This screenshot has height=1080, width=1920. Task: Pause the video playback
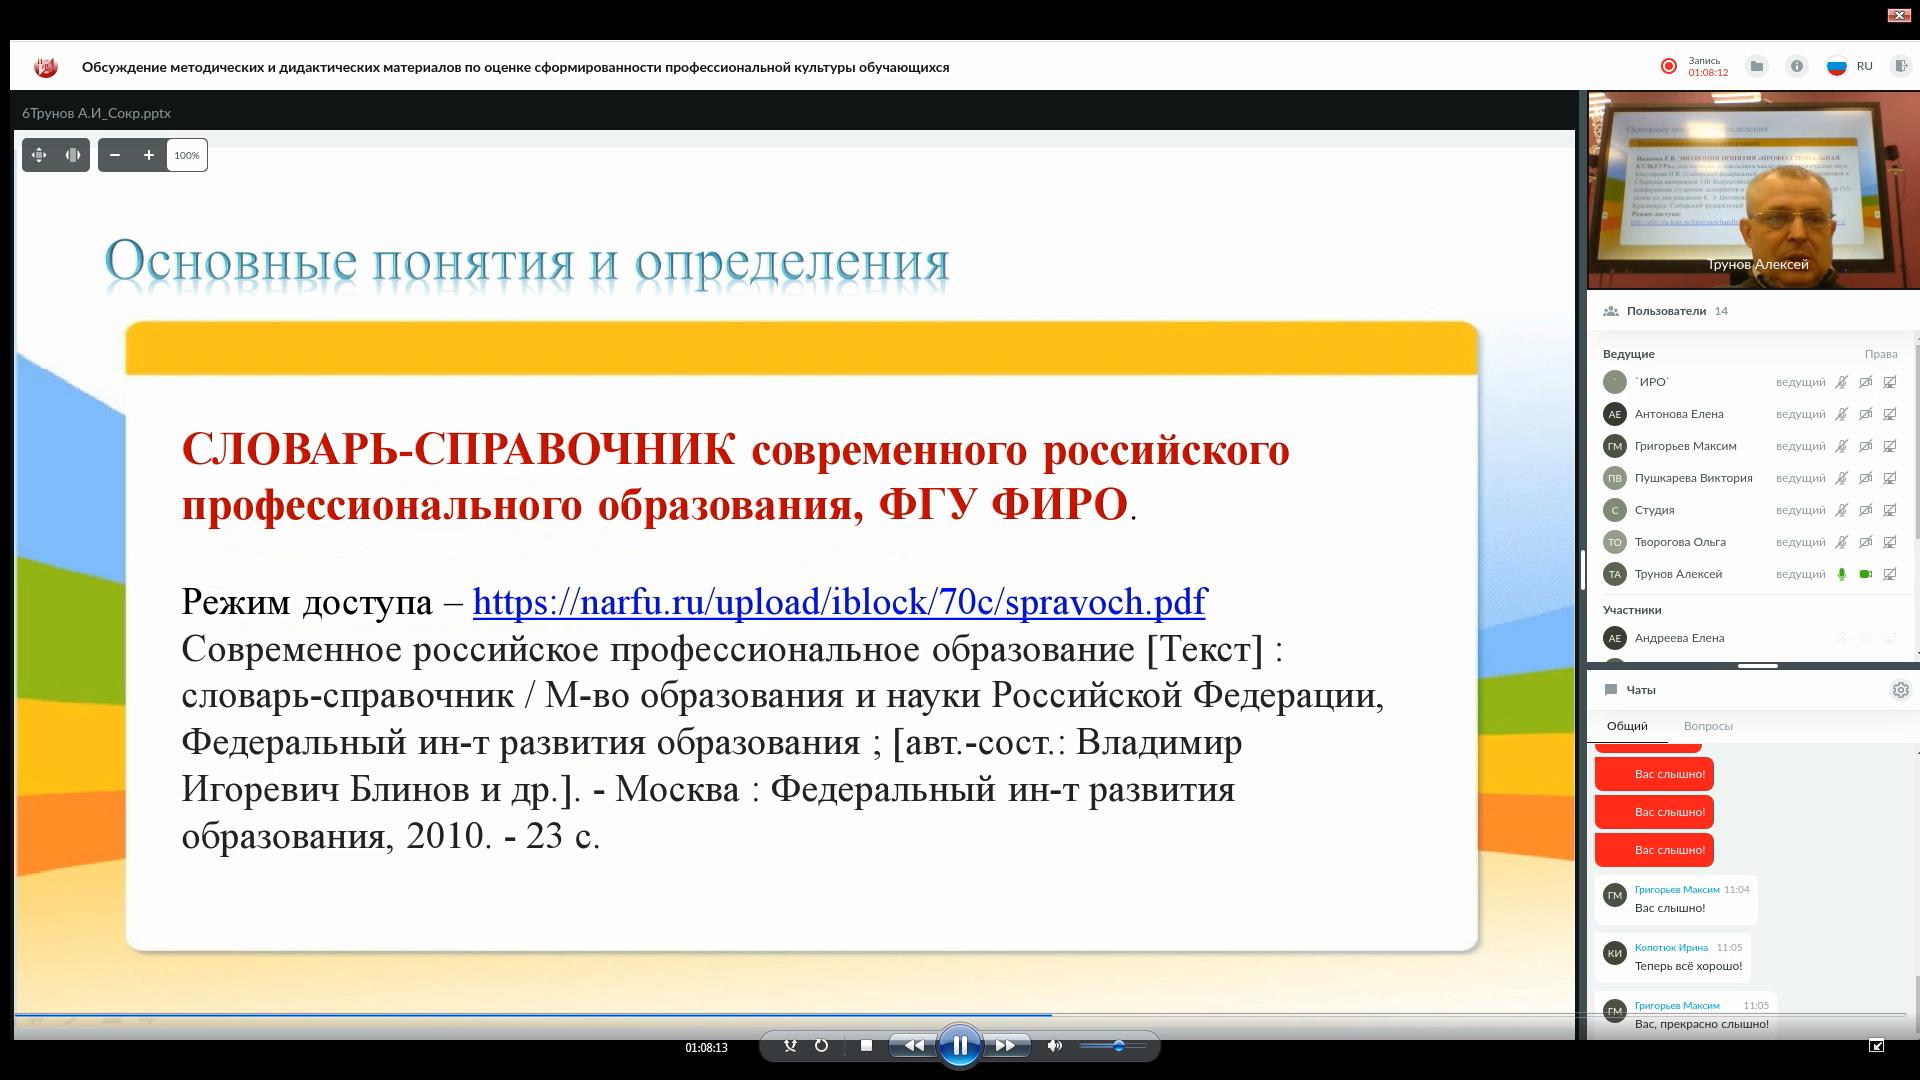(x=959, y=1046)
